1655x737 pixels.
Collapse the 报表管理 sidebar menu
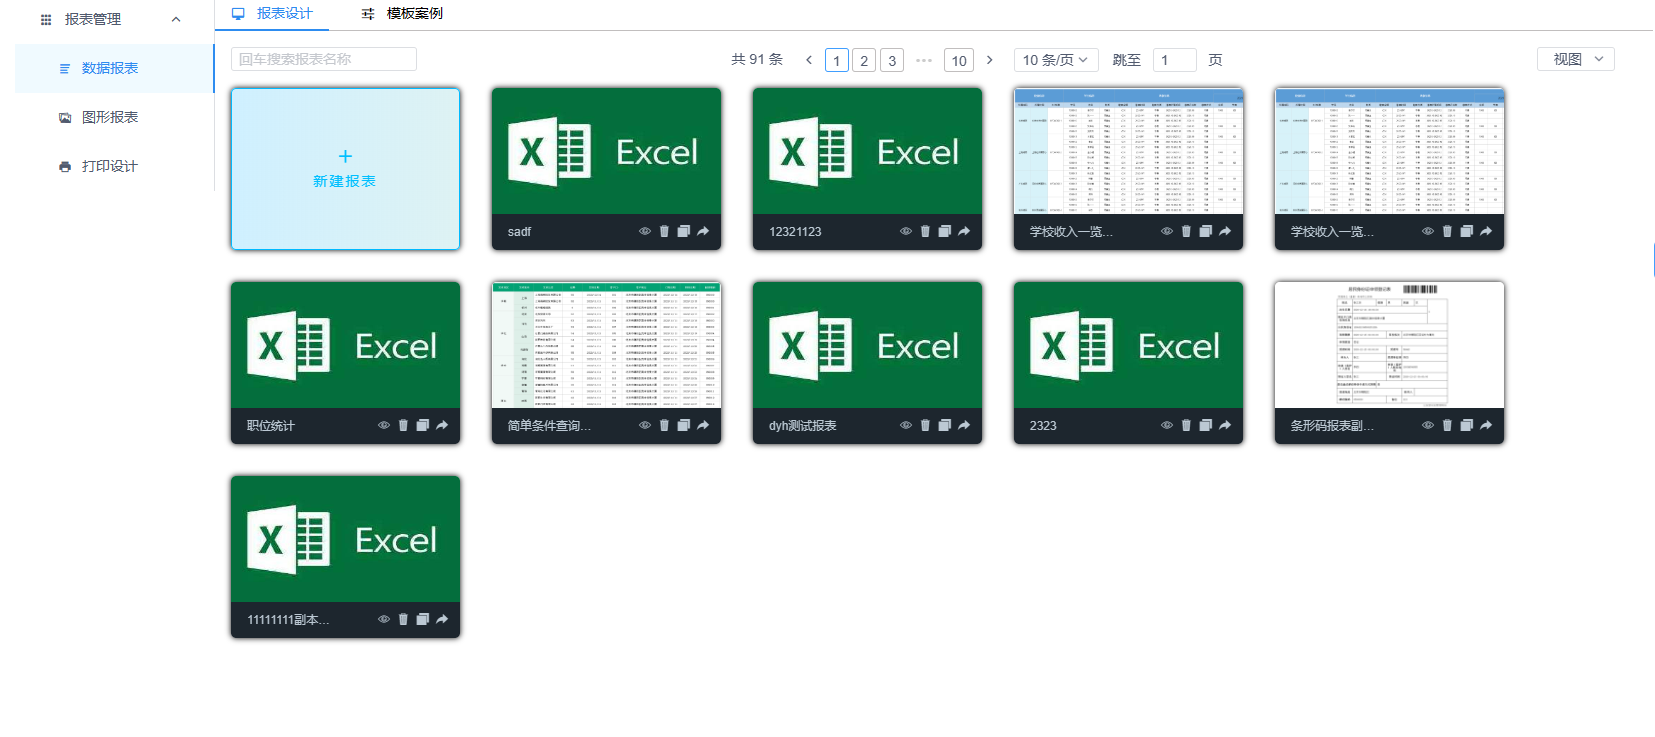[x=176, y=19]
